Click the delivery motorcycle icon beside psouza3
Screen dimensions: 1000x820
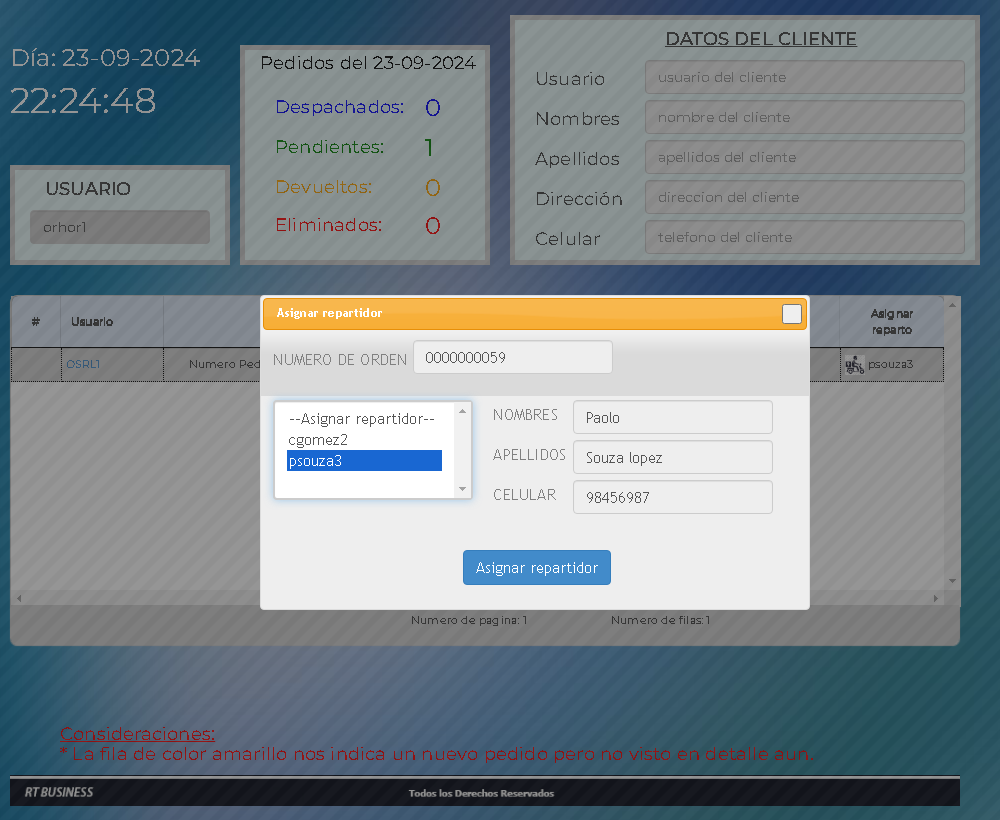pos(854,365)
